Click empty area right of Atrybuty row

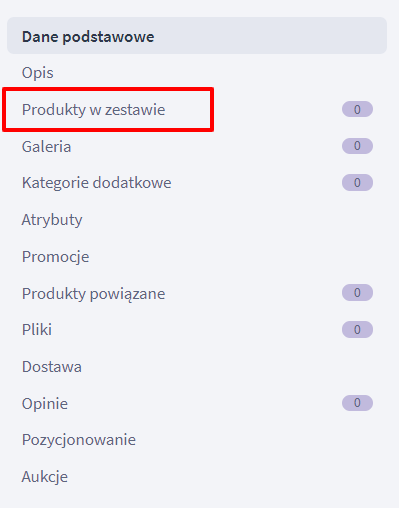(233, 220)
